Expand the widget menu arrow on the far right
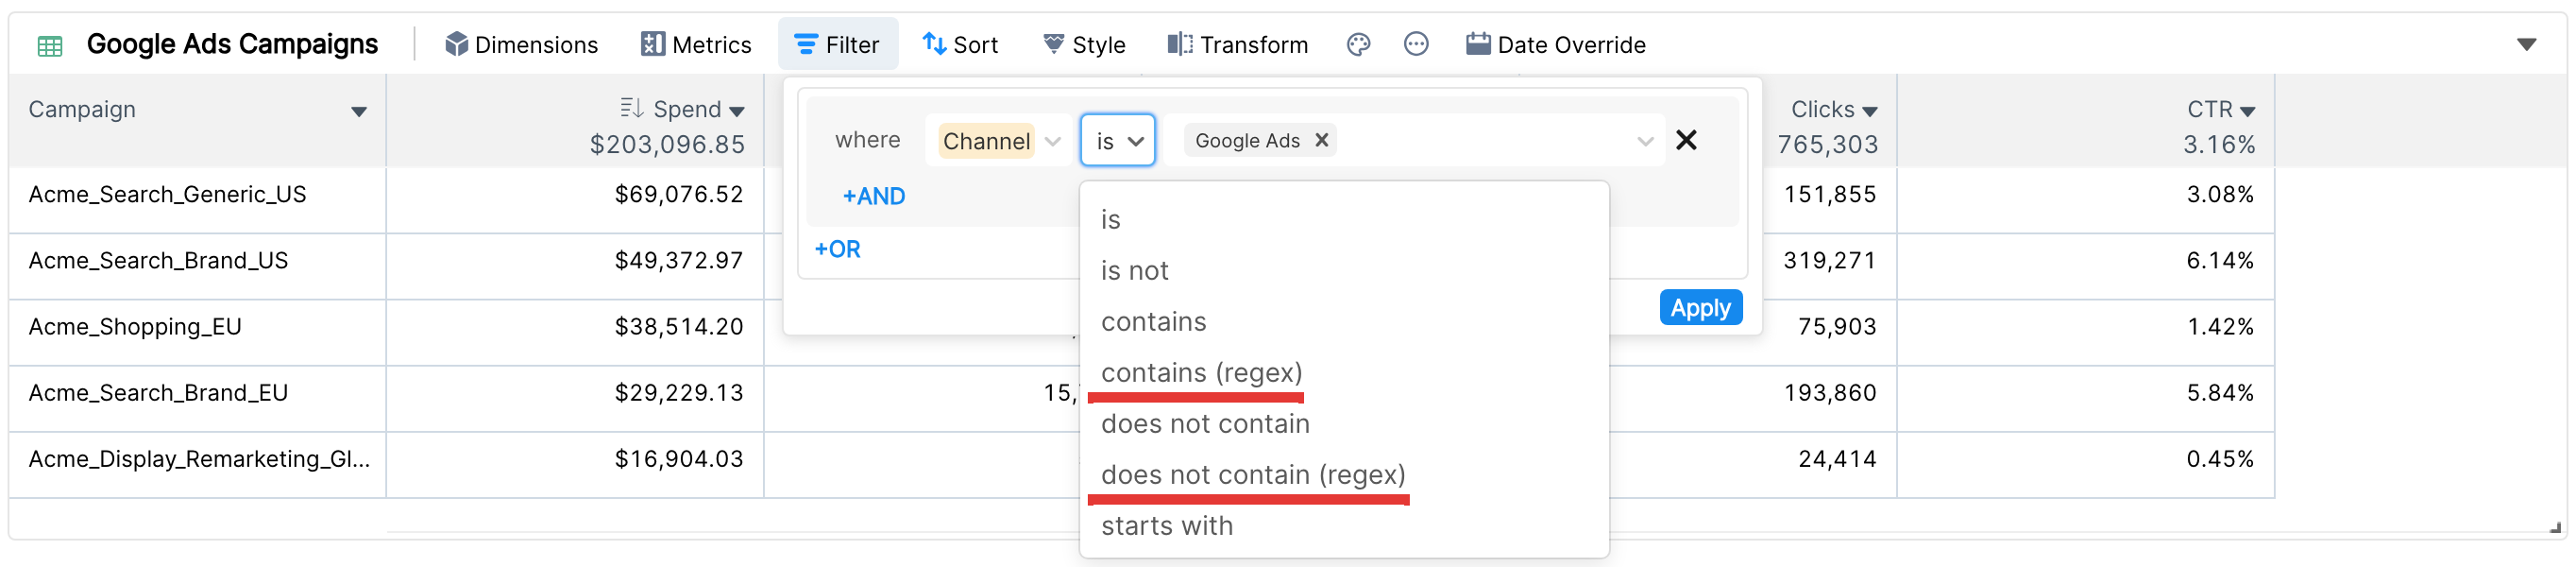2576x567 pixels. (2526, 45)
